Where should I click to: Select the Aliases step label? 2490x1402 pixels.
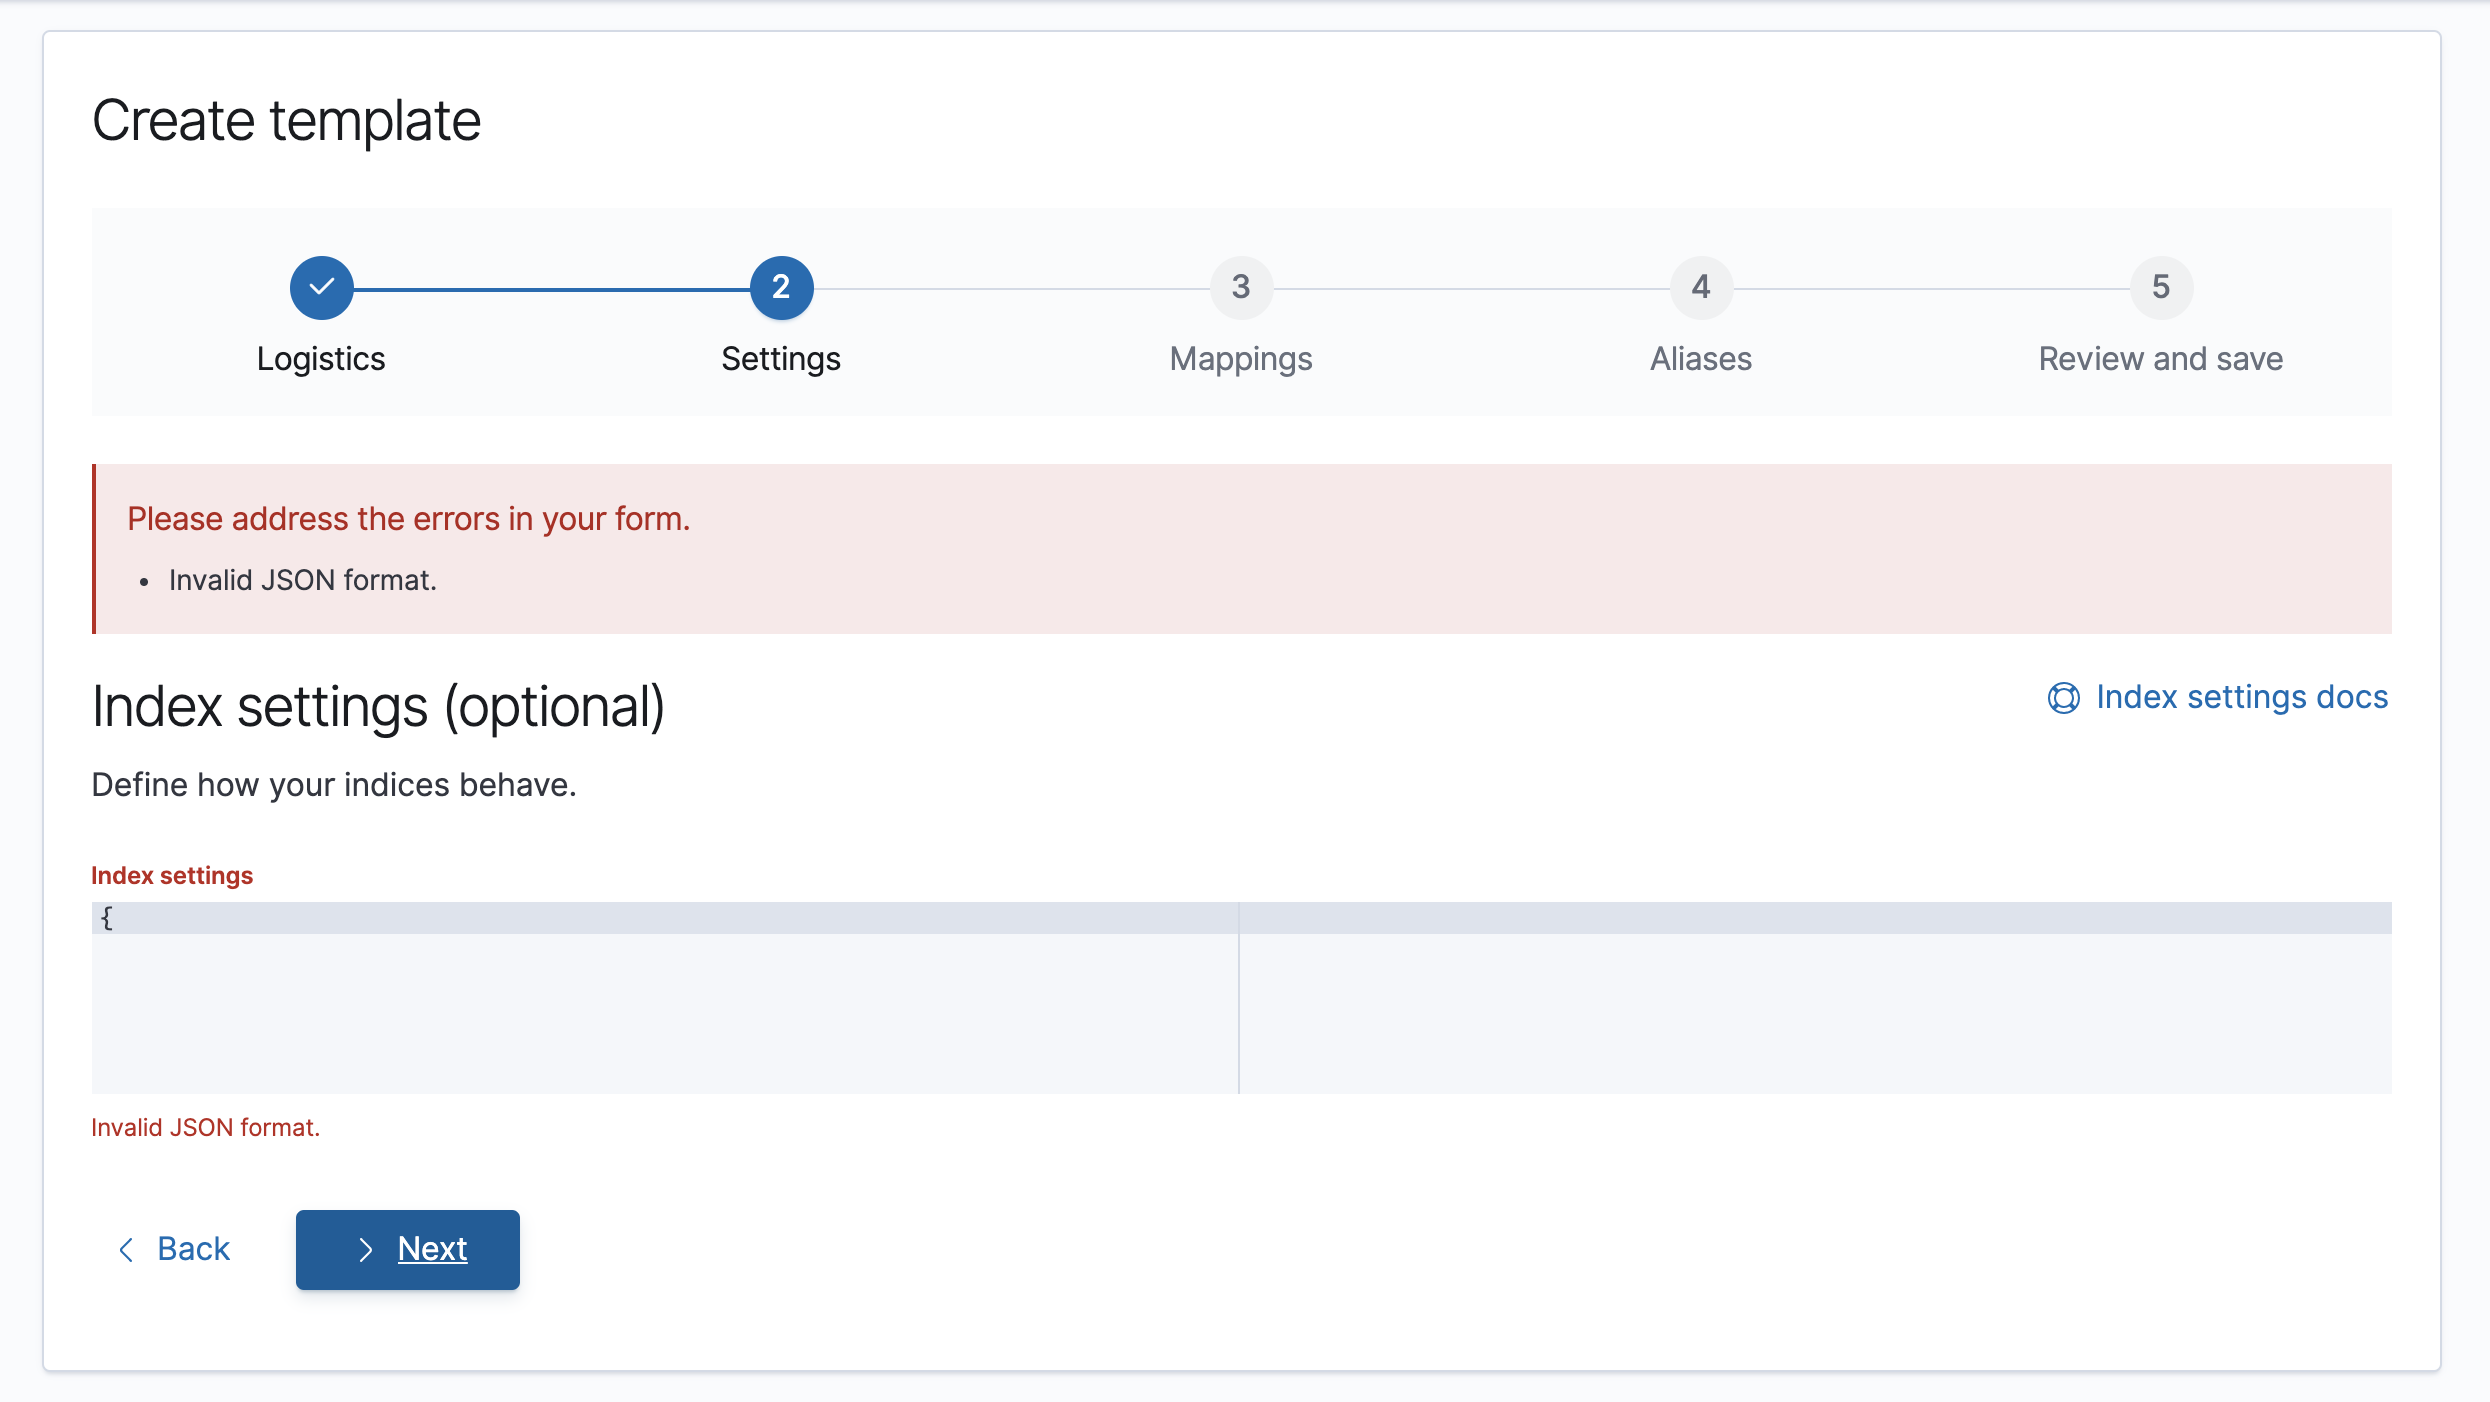point(1701,359)
